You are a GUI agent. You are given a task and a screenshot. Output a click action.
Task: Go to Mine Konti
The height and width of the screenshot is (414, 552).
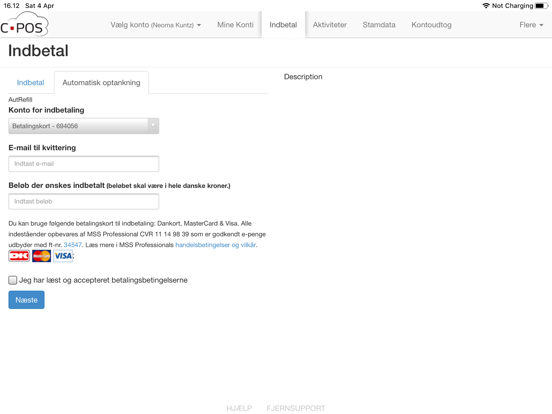click(x=235, y=25)
